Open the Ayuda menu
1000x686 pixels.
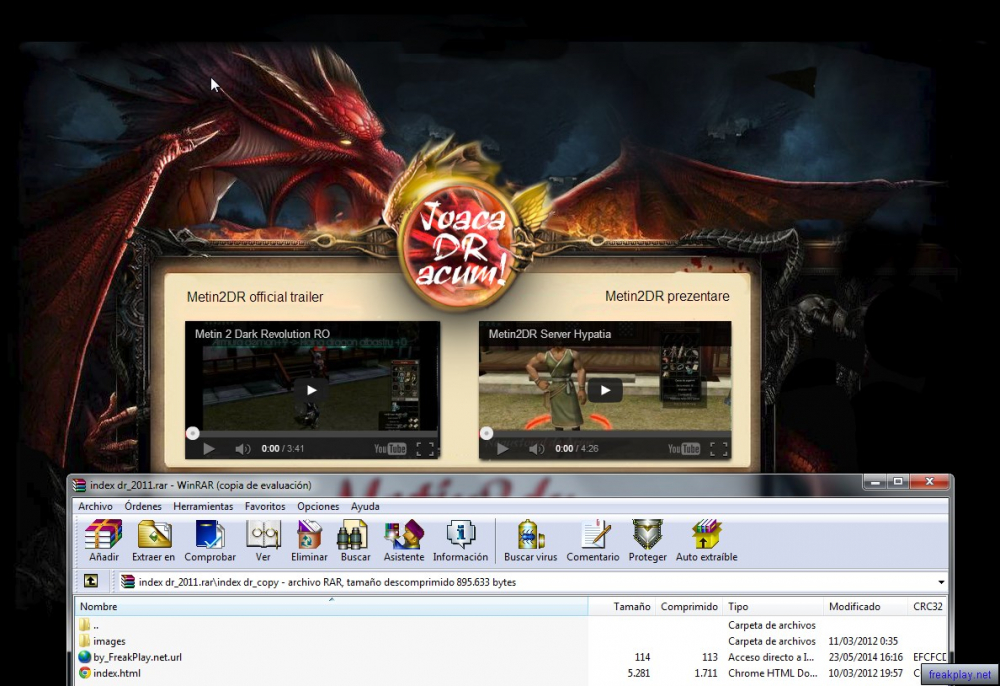click(365, 506)
